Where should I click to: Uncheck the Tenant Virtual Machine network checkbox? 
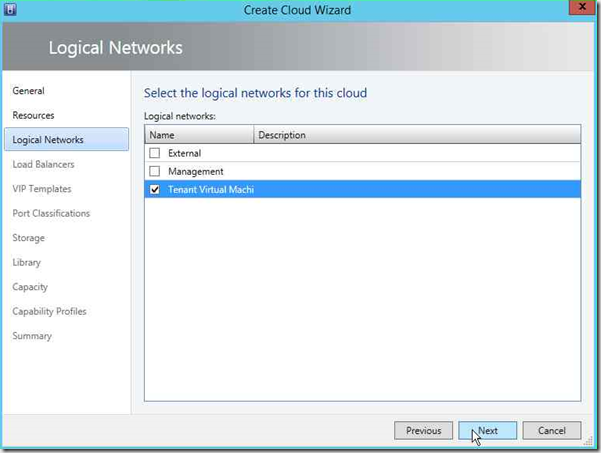(x=154, y=190)
